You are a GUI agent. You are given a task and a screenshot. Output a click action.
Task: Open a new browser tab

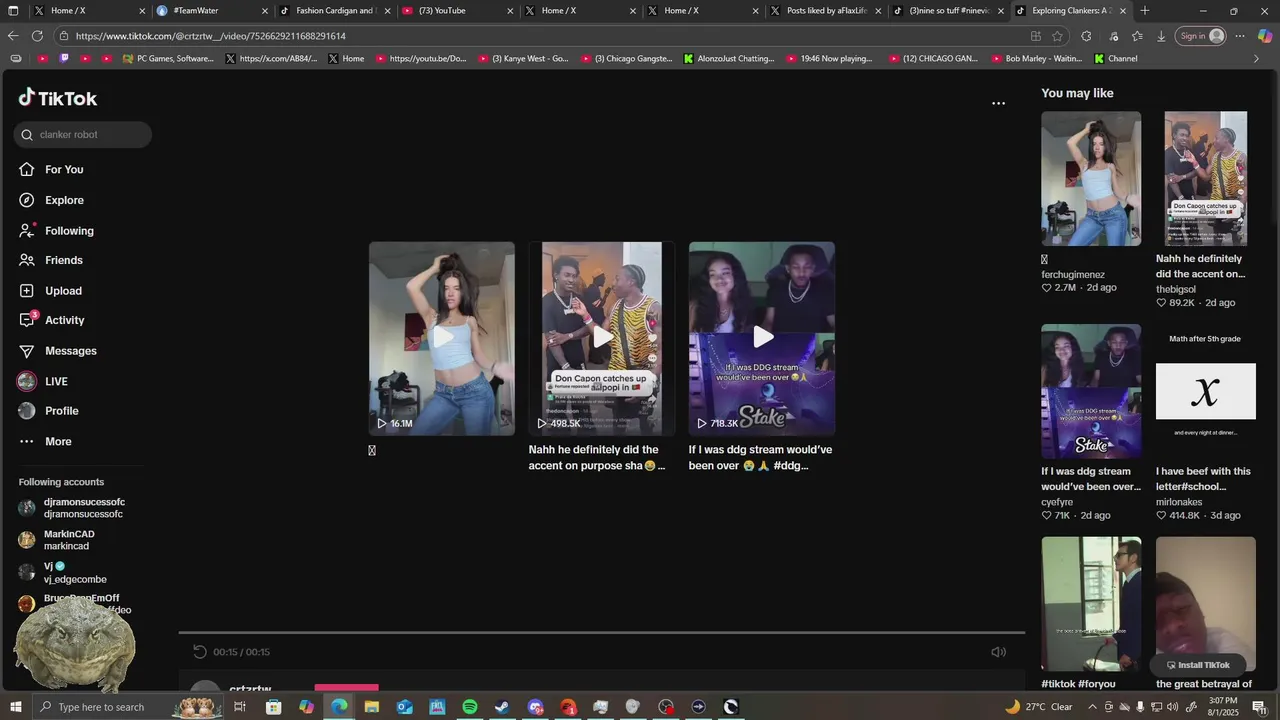tap(1145, 11)
